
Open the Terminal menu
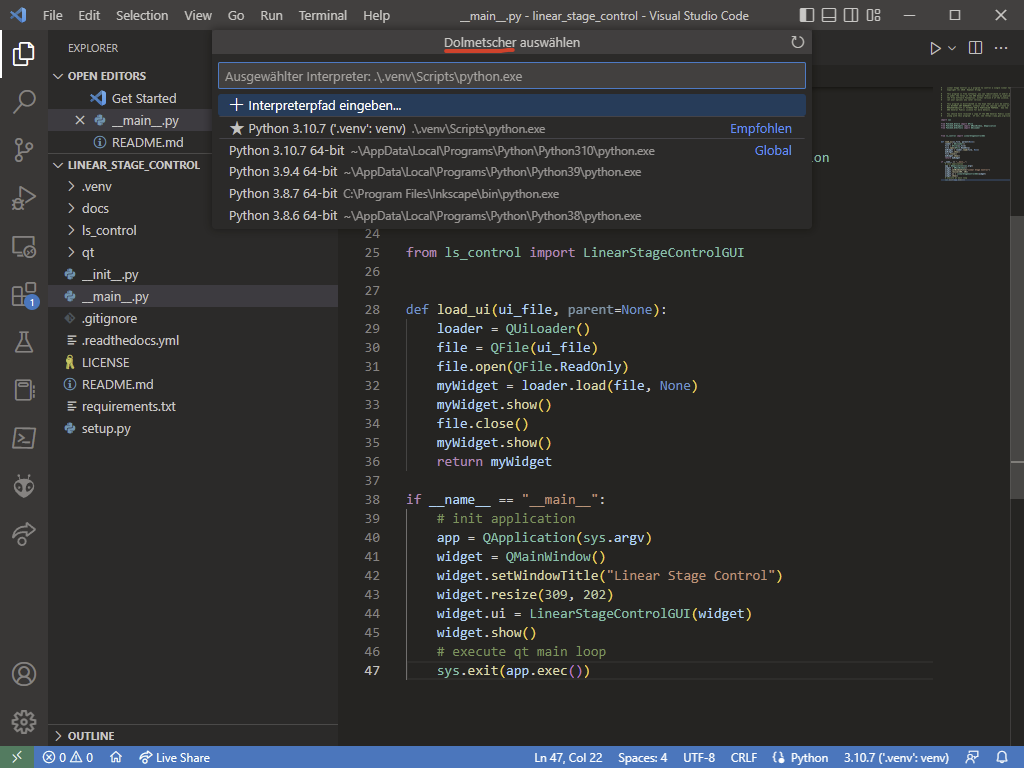323,15
